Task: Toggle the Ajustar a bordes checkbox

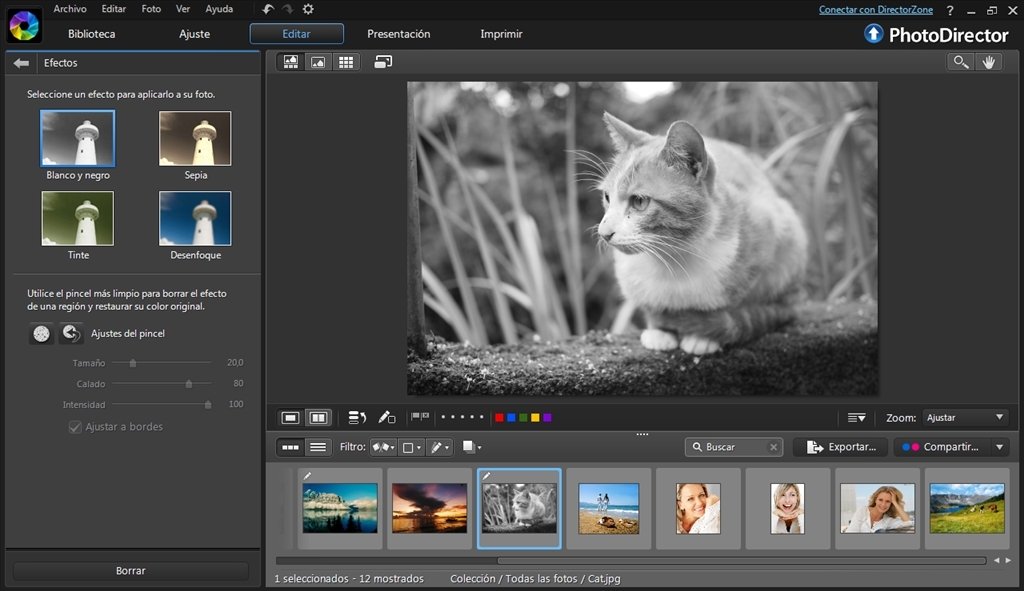Action: point(75,427)
